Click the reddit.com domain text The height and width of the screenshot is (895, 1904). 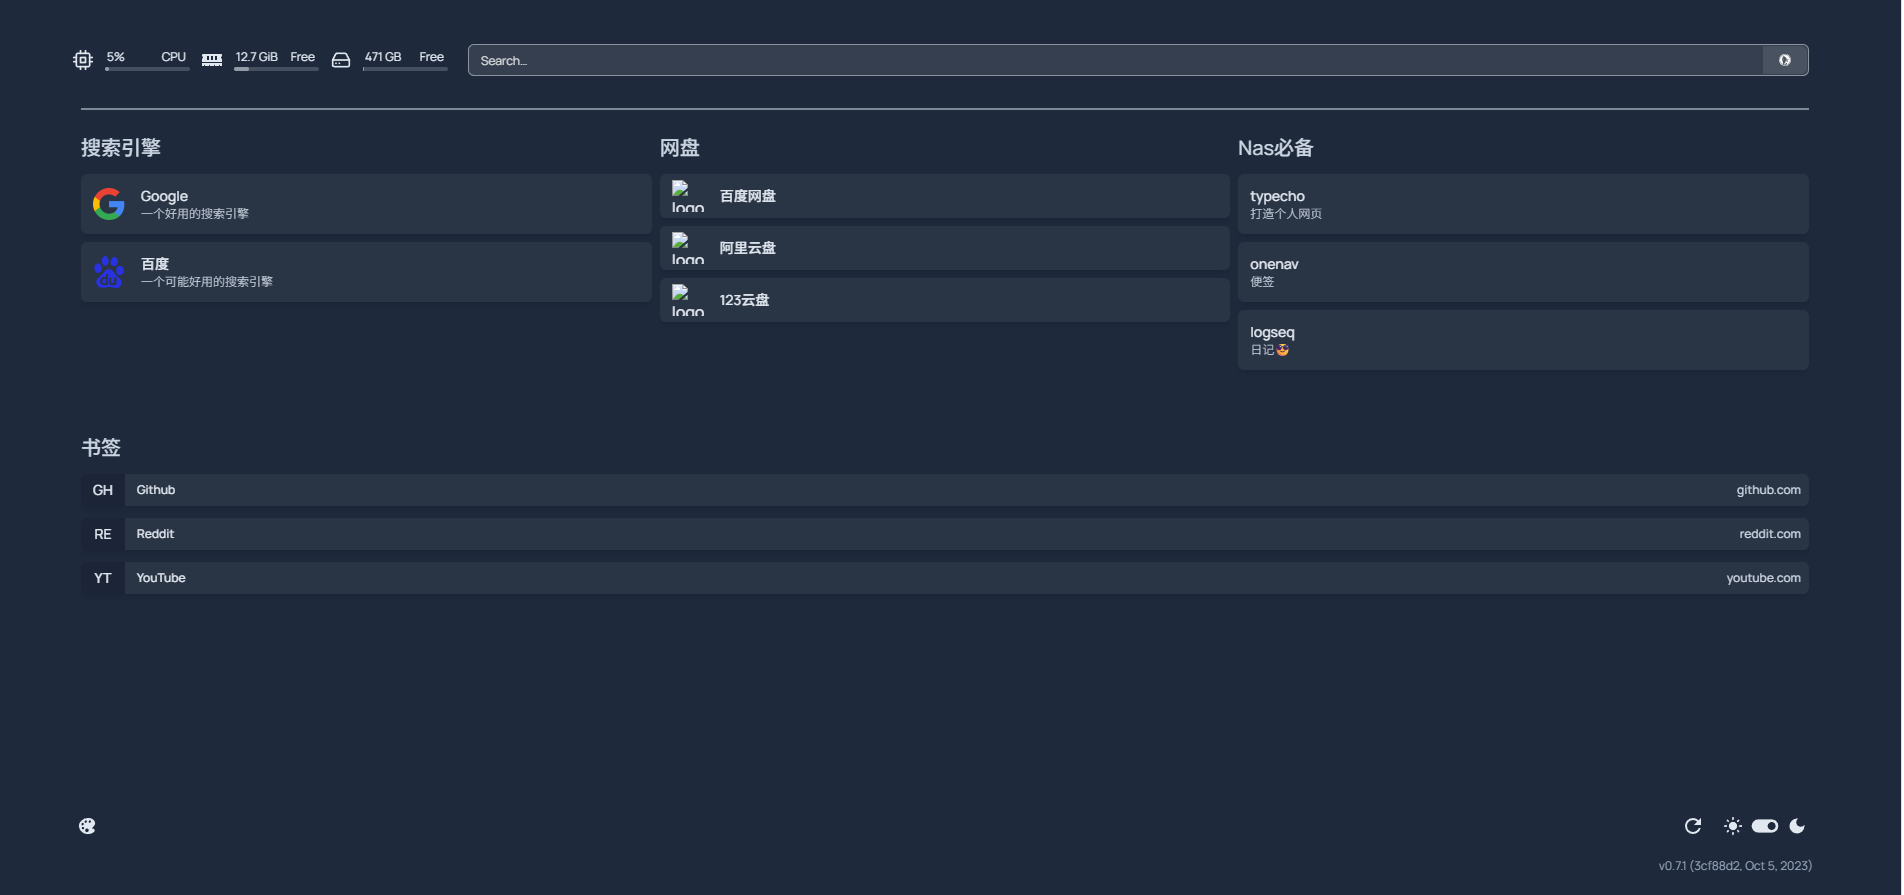pyautogui.click(x=1770, y=534)
